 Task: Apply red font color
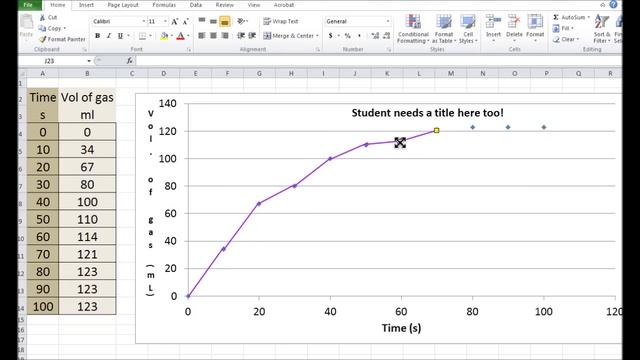pos(181,36)
